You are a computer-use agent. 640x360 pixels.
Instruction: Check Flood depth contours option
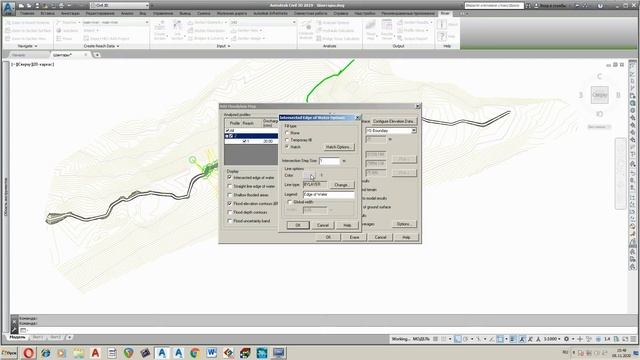point(230,212)
